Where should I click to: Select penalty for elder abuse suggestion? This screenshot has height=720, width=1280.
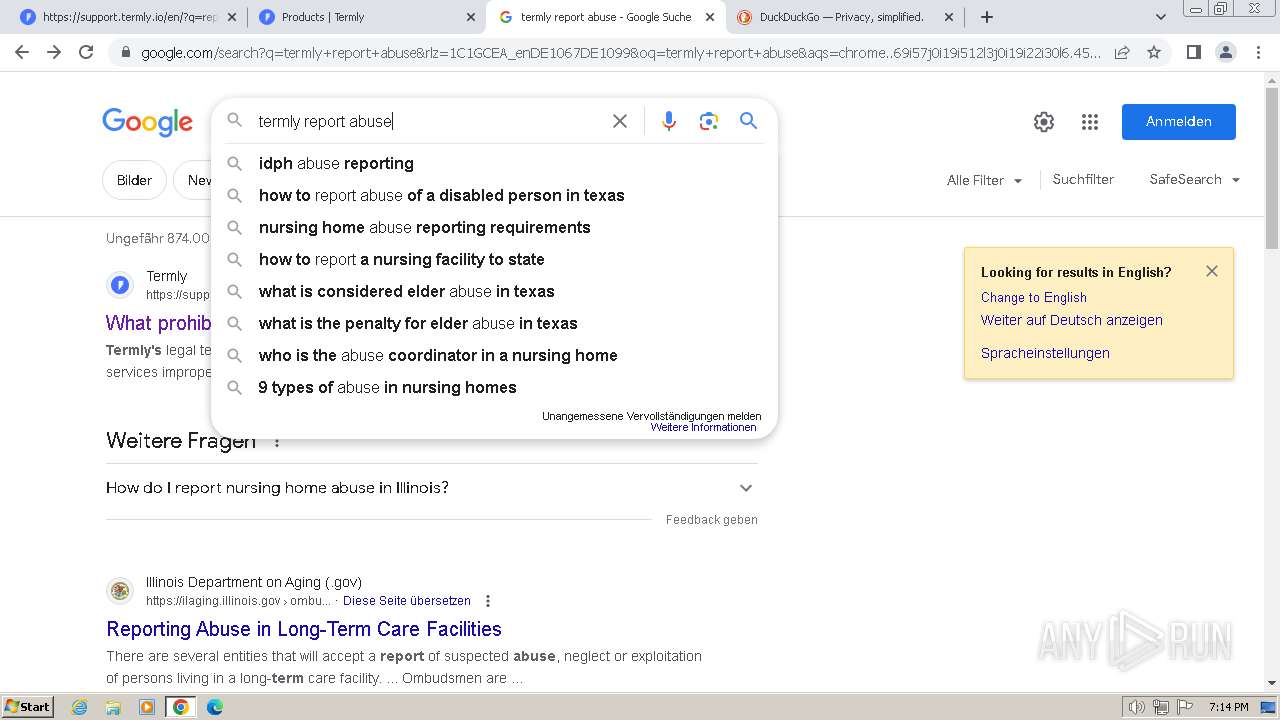494,323
